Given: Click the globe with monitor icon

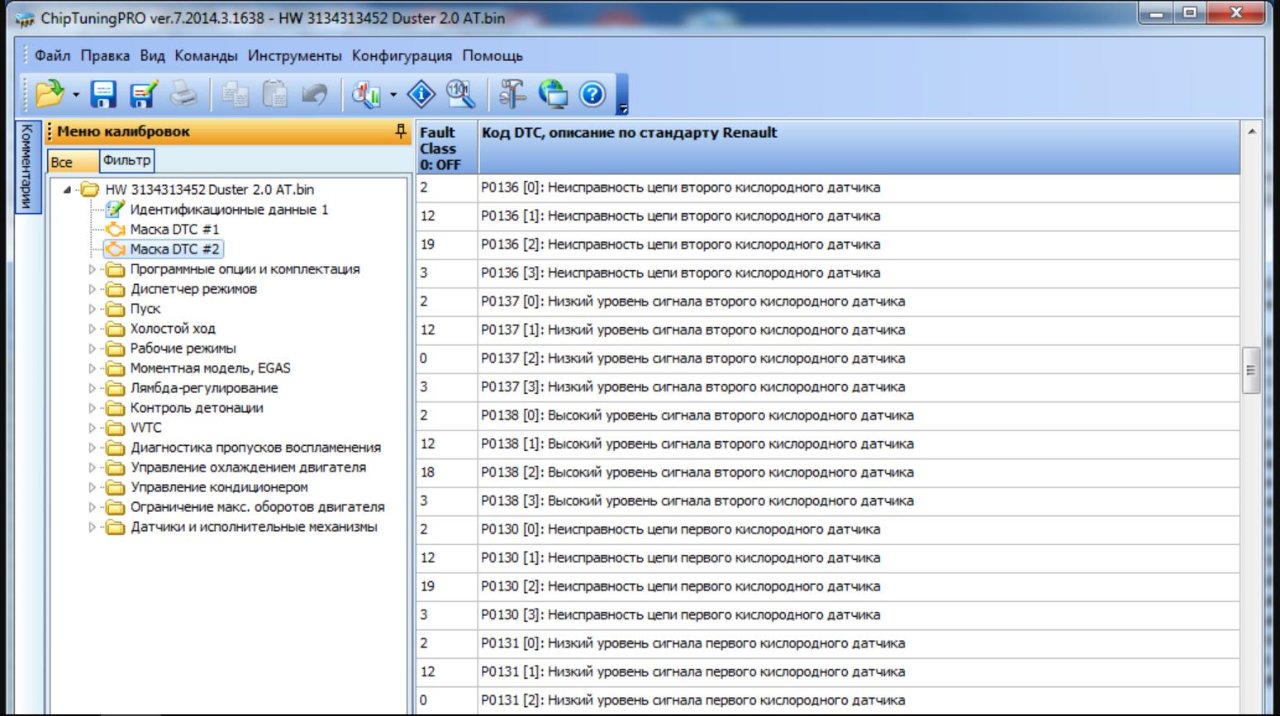Looking at the screenshot, I should coord(553,94).
